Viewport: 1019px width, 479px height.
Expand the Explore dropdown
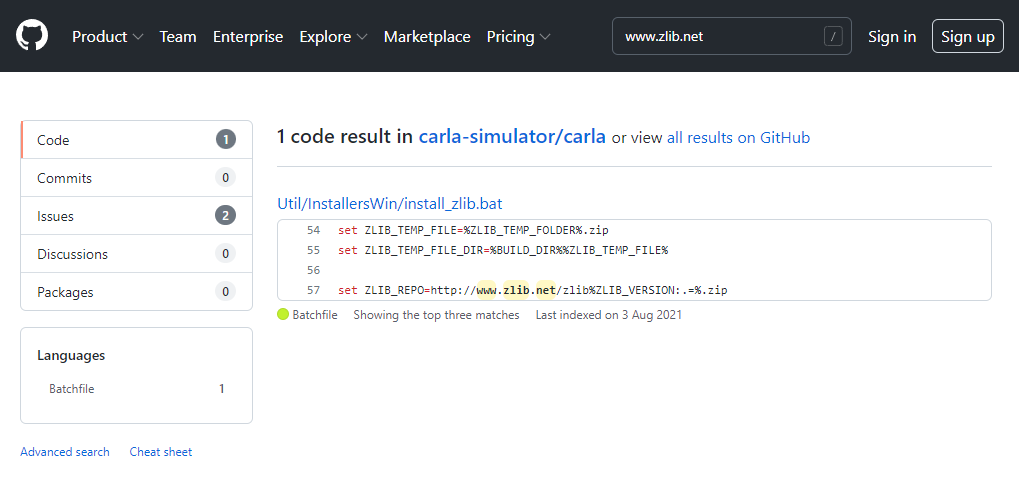click(333, 36)
